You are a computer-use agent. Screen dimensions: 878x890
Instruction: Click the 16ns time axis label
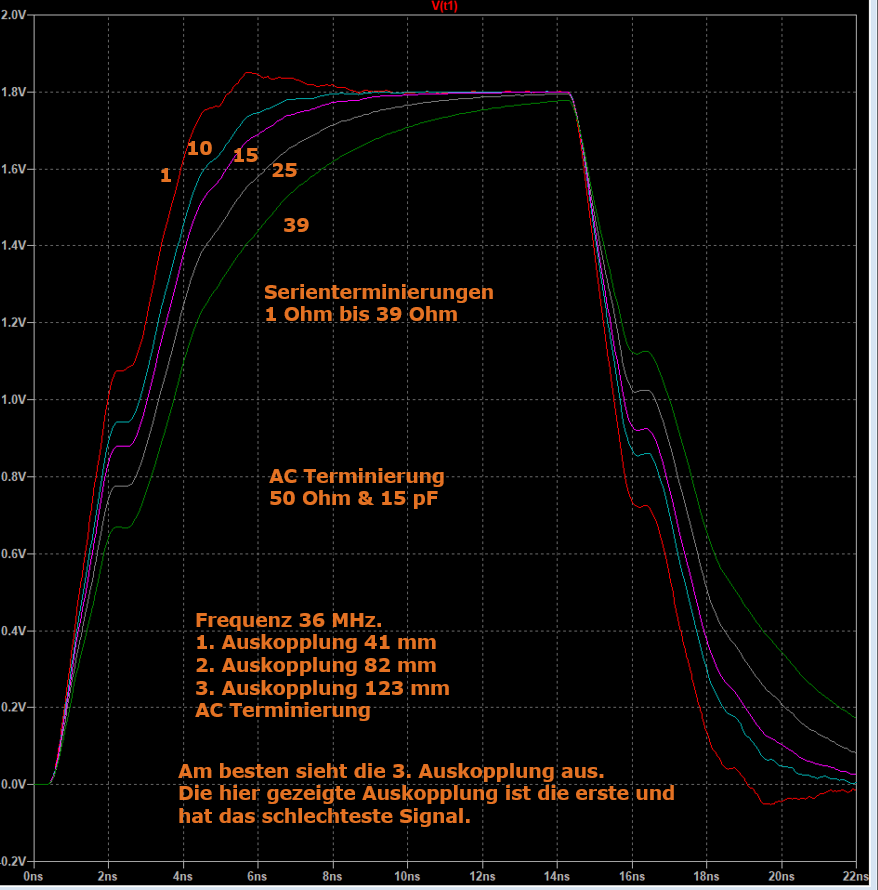(x=632, y=876)
